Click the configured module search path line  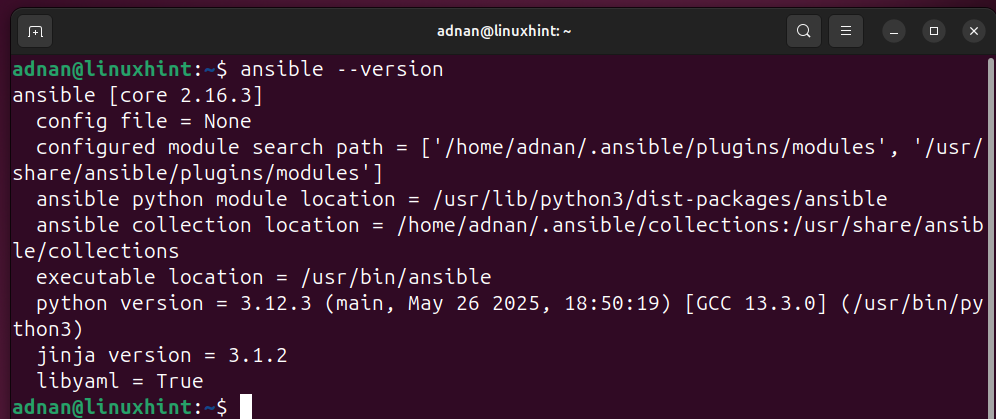(x=497, y=160)
